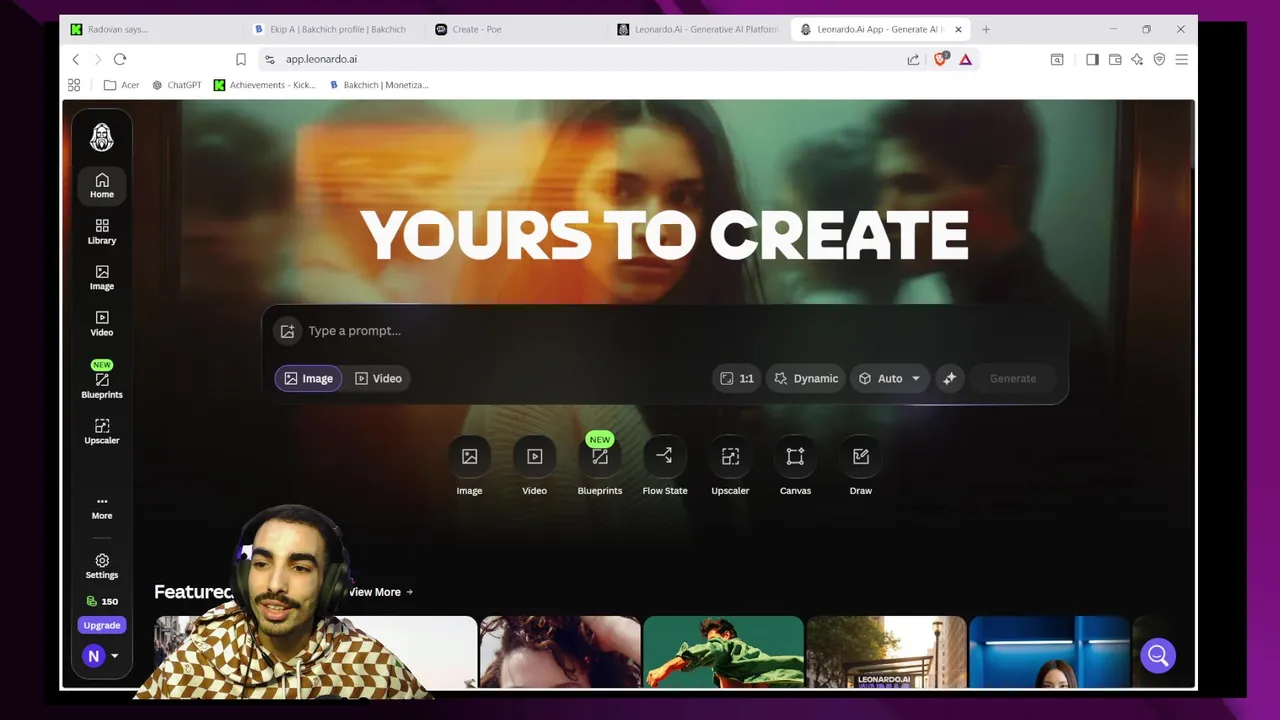The width and height of the screenshot is (1280, 720).
Task: Open Library in the left sidebar
Action: (101, 231)
